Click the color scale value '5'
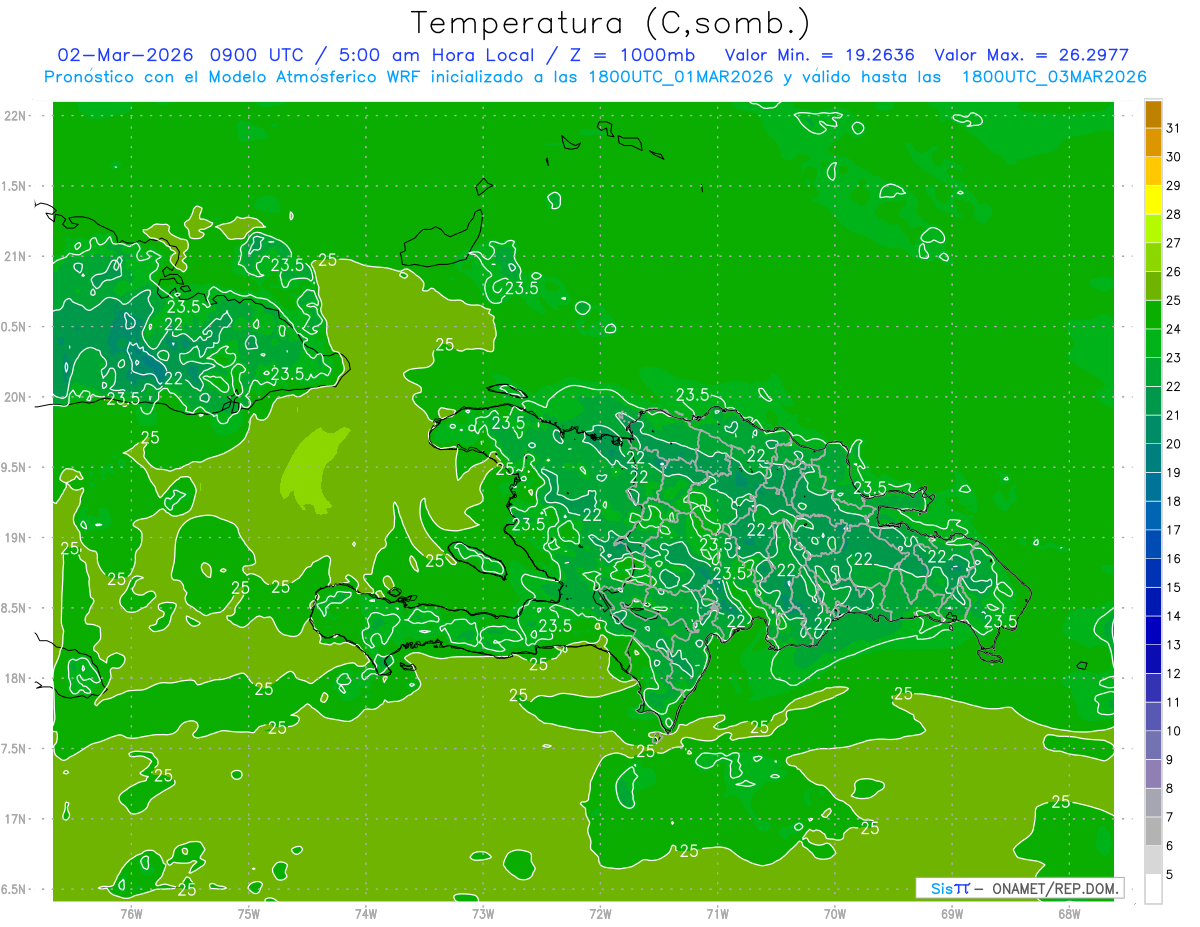This screenshot has height=927, width=1200. point(1170,875)
